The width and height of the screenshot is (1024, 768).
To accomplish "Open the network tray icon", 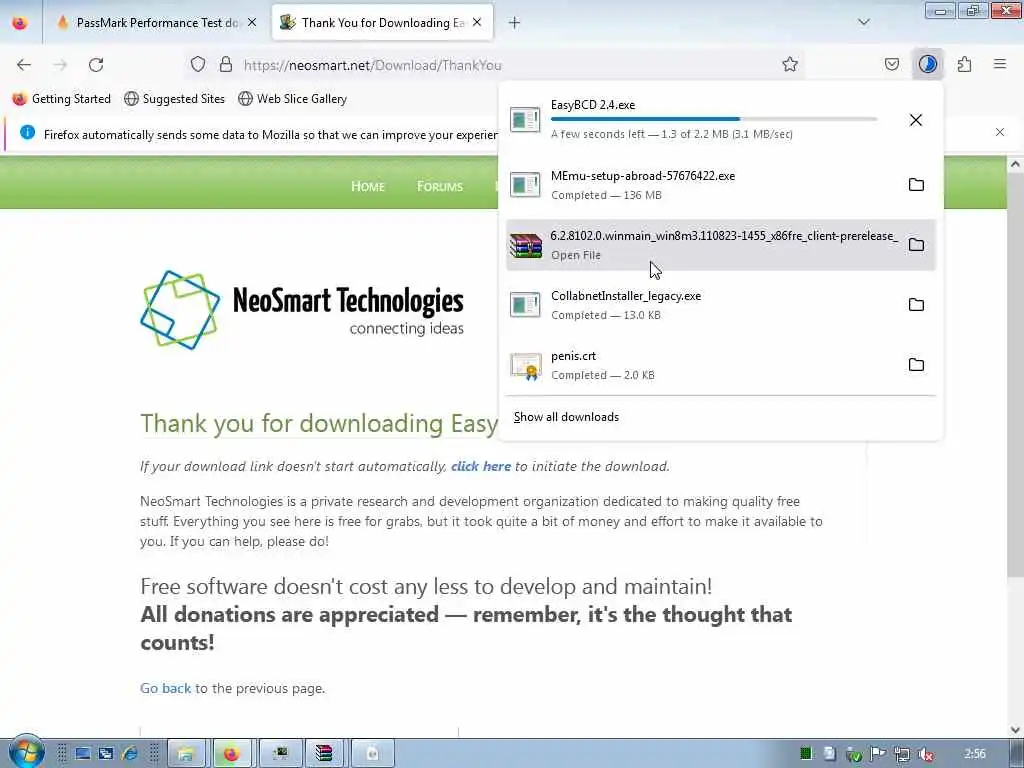I will (x=902, y=754).
